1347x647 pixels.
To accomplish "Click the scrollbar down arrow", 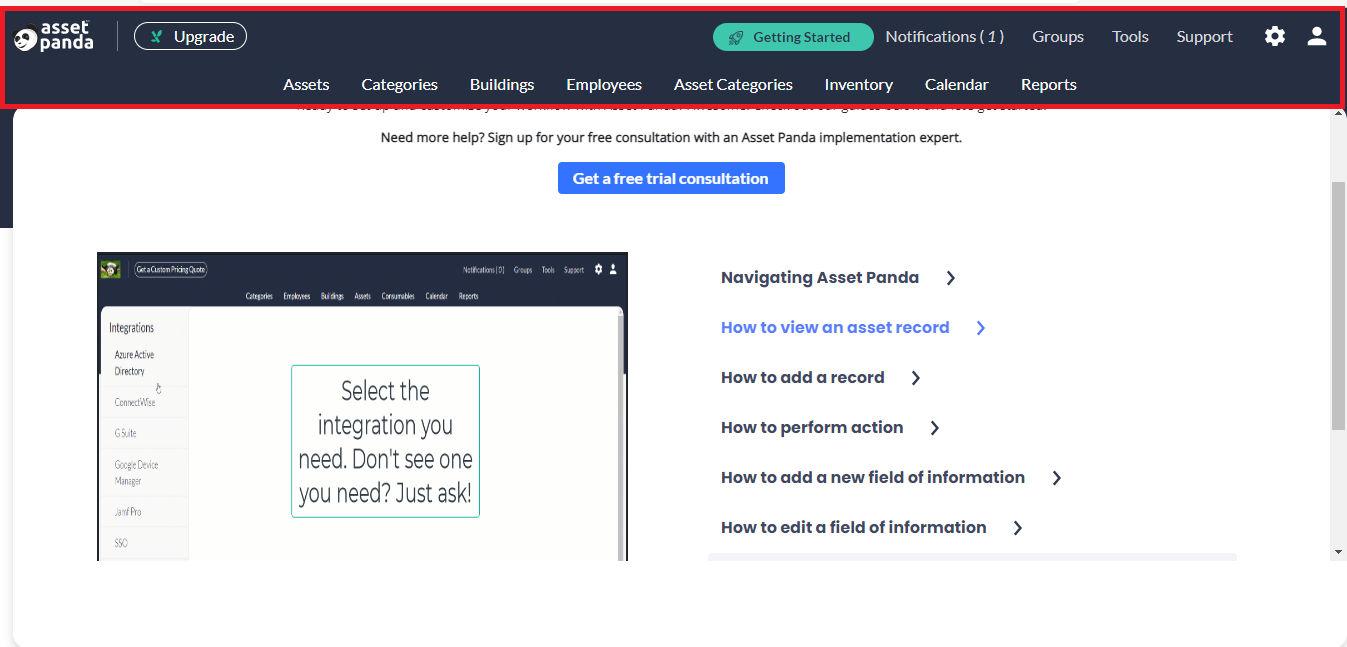I will [1338, 552].
